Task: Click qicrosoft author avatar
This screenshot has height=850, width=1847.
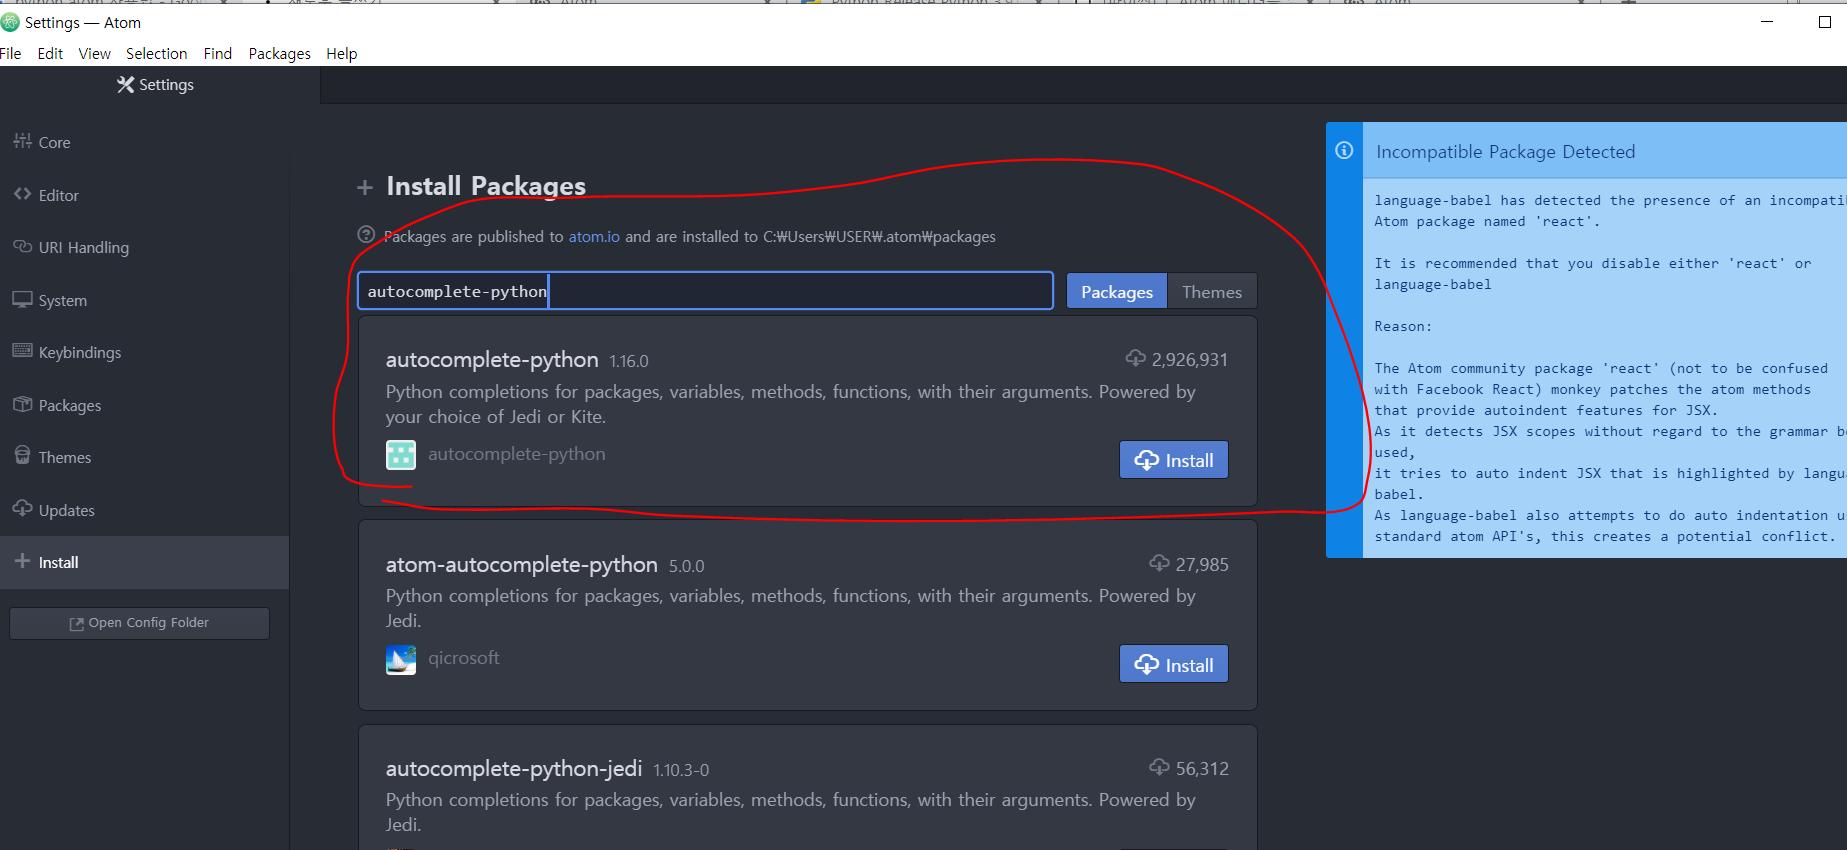Action: (401, 660)
